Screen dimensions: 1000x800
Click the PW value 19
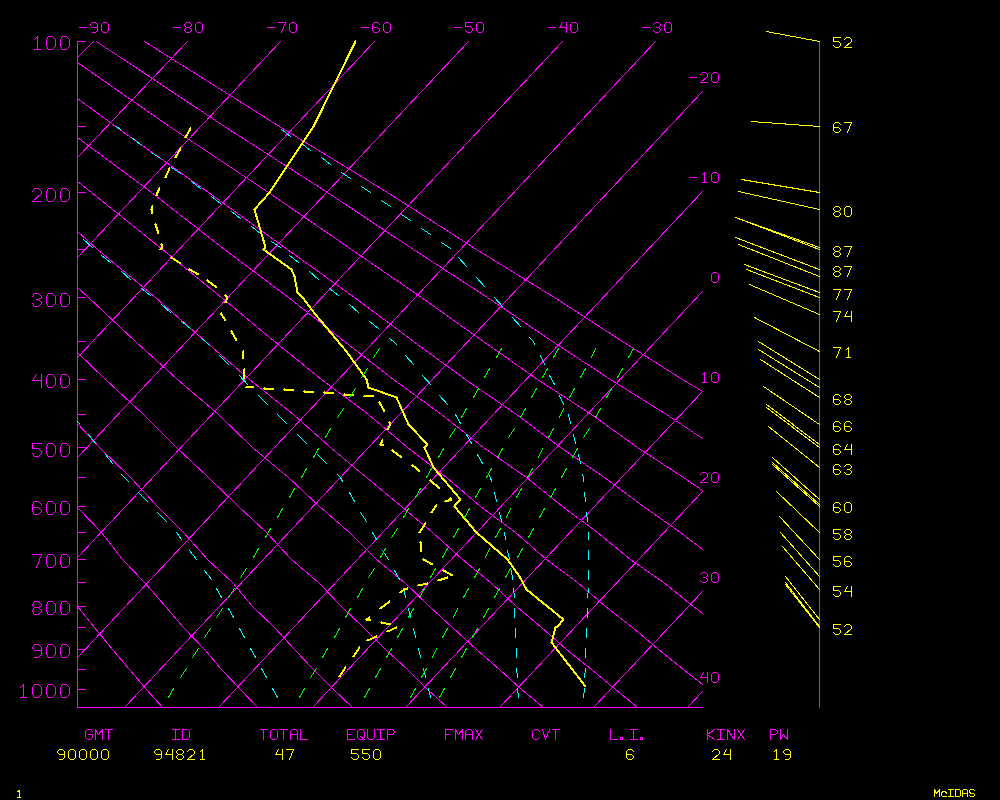[x=782, y=755]
